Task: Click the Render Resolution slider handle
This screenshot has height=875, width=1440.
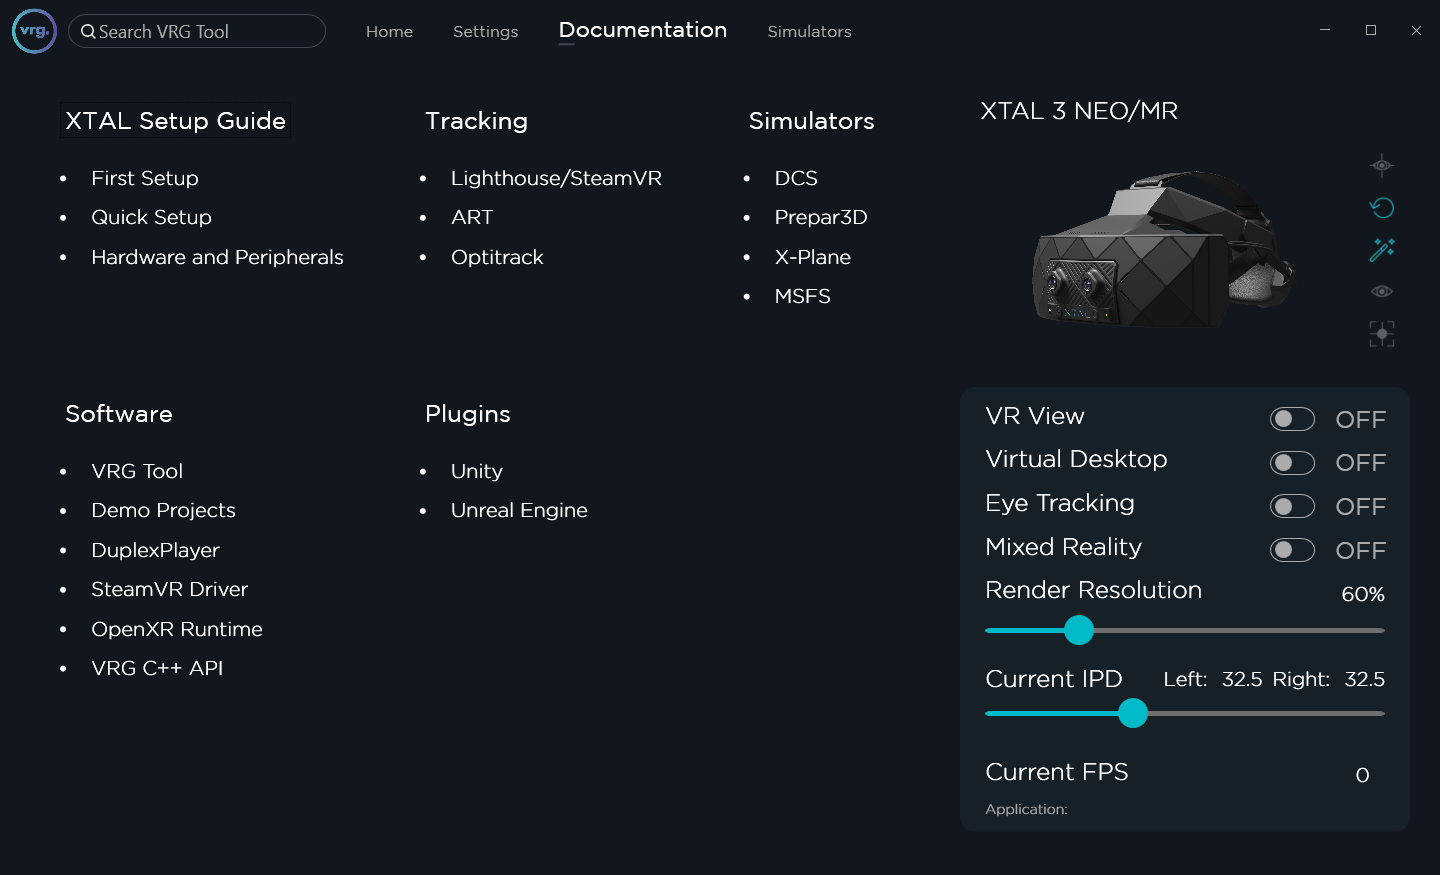Action: point(1079,630)
